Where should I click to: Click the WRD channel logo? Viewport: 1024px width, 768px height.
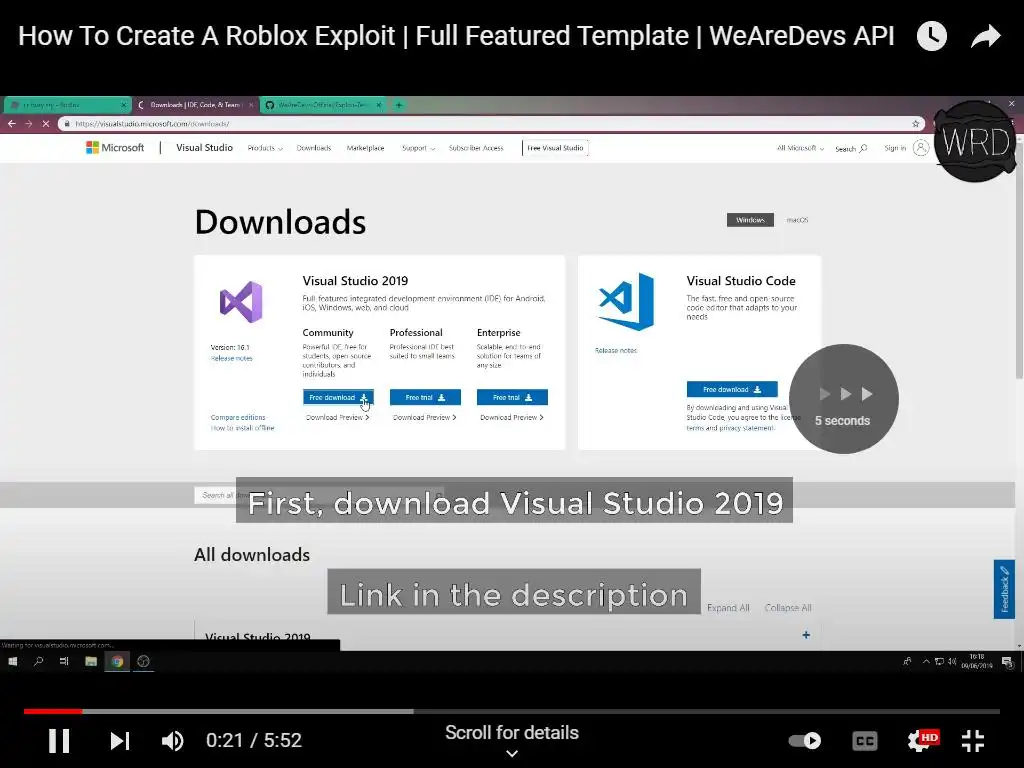(974, 142)
